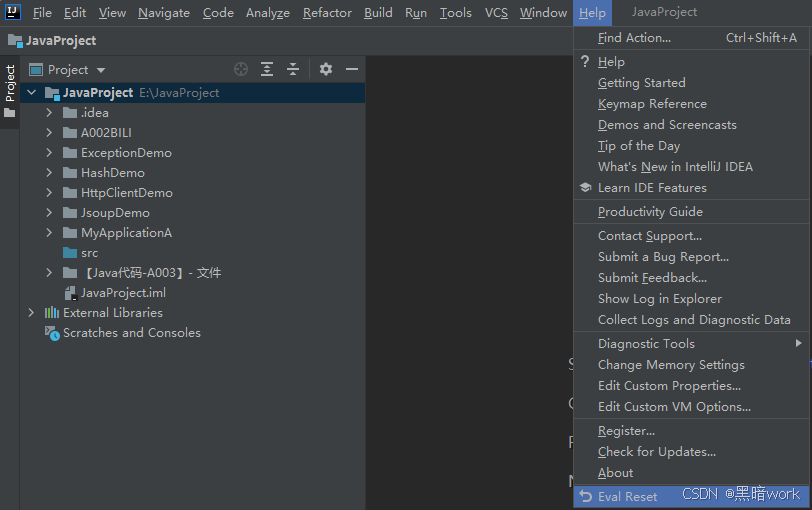This screenshot has height=510, width=812.
Task: Choose Check for Updates...
Action: click(x=691, y=451)
